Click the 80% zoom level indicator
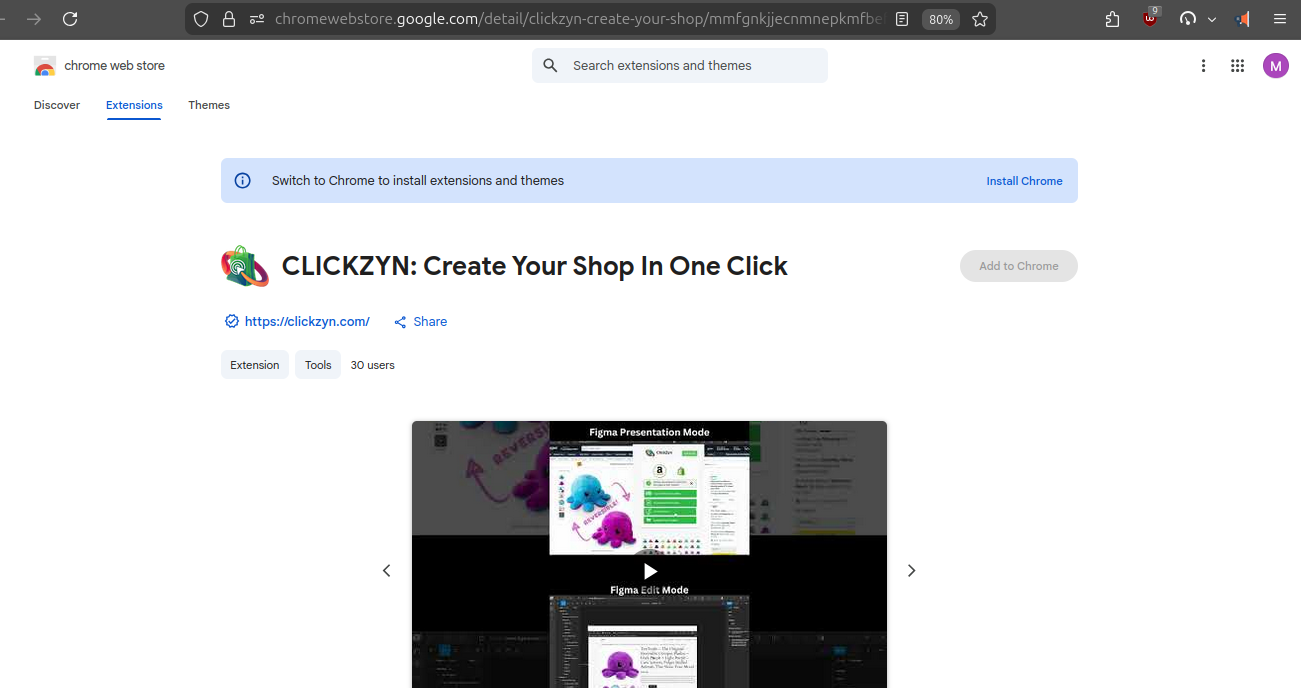The height and width of the screenshot is (688, 1301). [940, 19]
